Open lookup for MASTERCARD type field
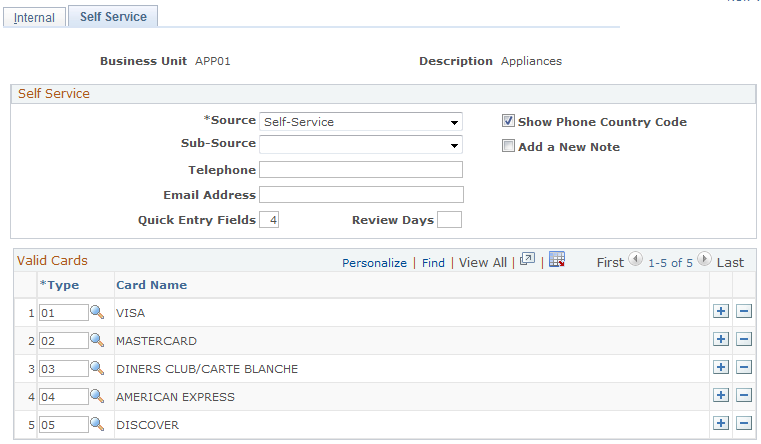Screen dimensions: 761x444 click(97, 341)
